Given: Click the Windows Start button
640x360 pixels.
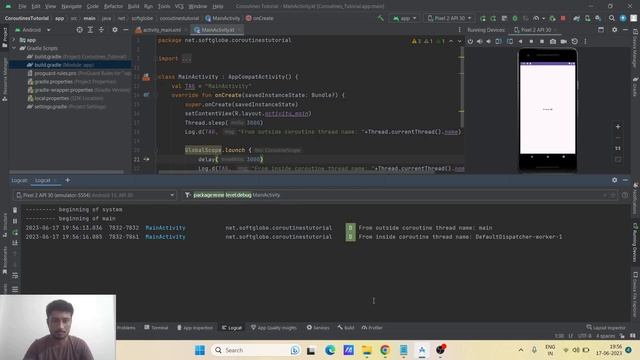Looking at the screenshot, I should tap(200, 350).
